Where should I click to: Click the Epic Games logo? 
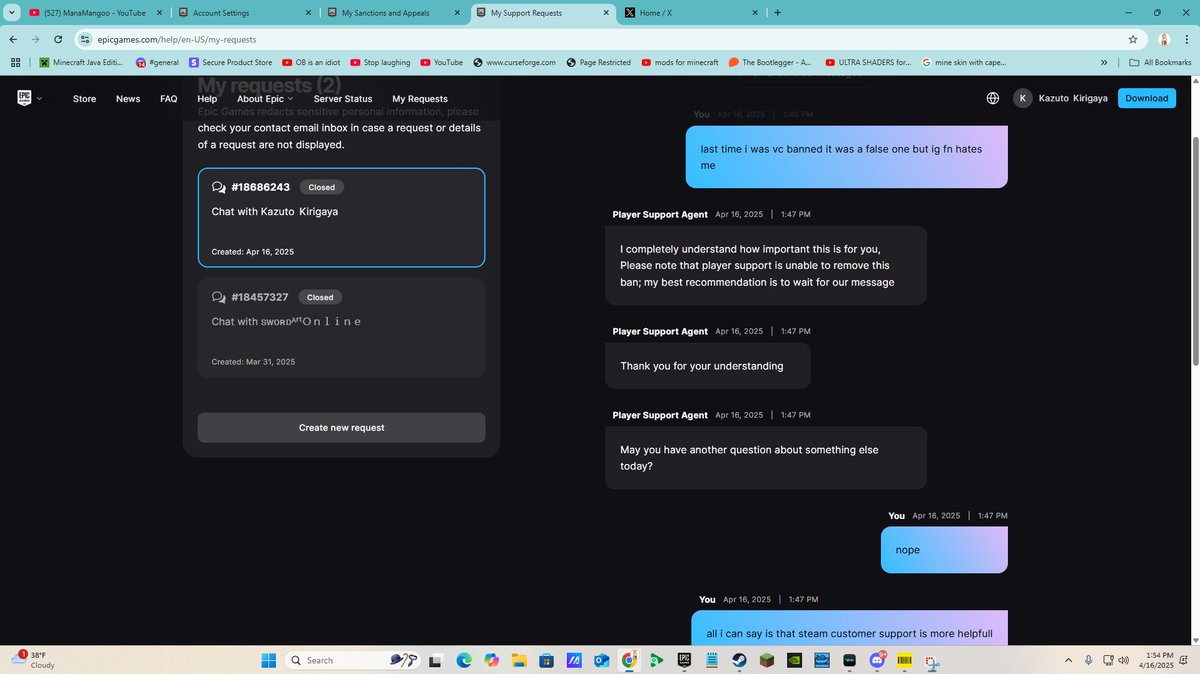[x=24, y=98]
